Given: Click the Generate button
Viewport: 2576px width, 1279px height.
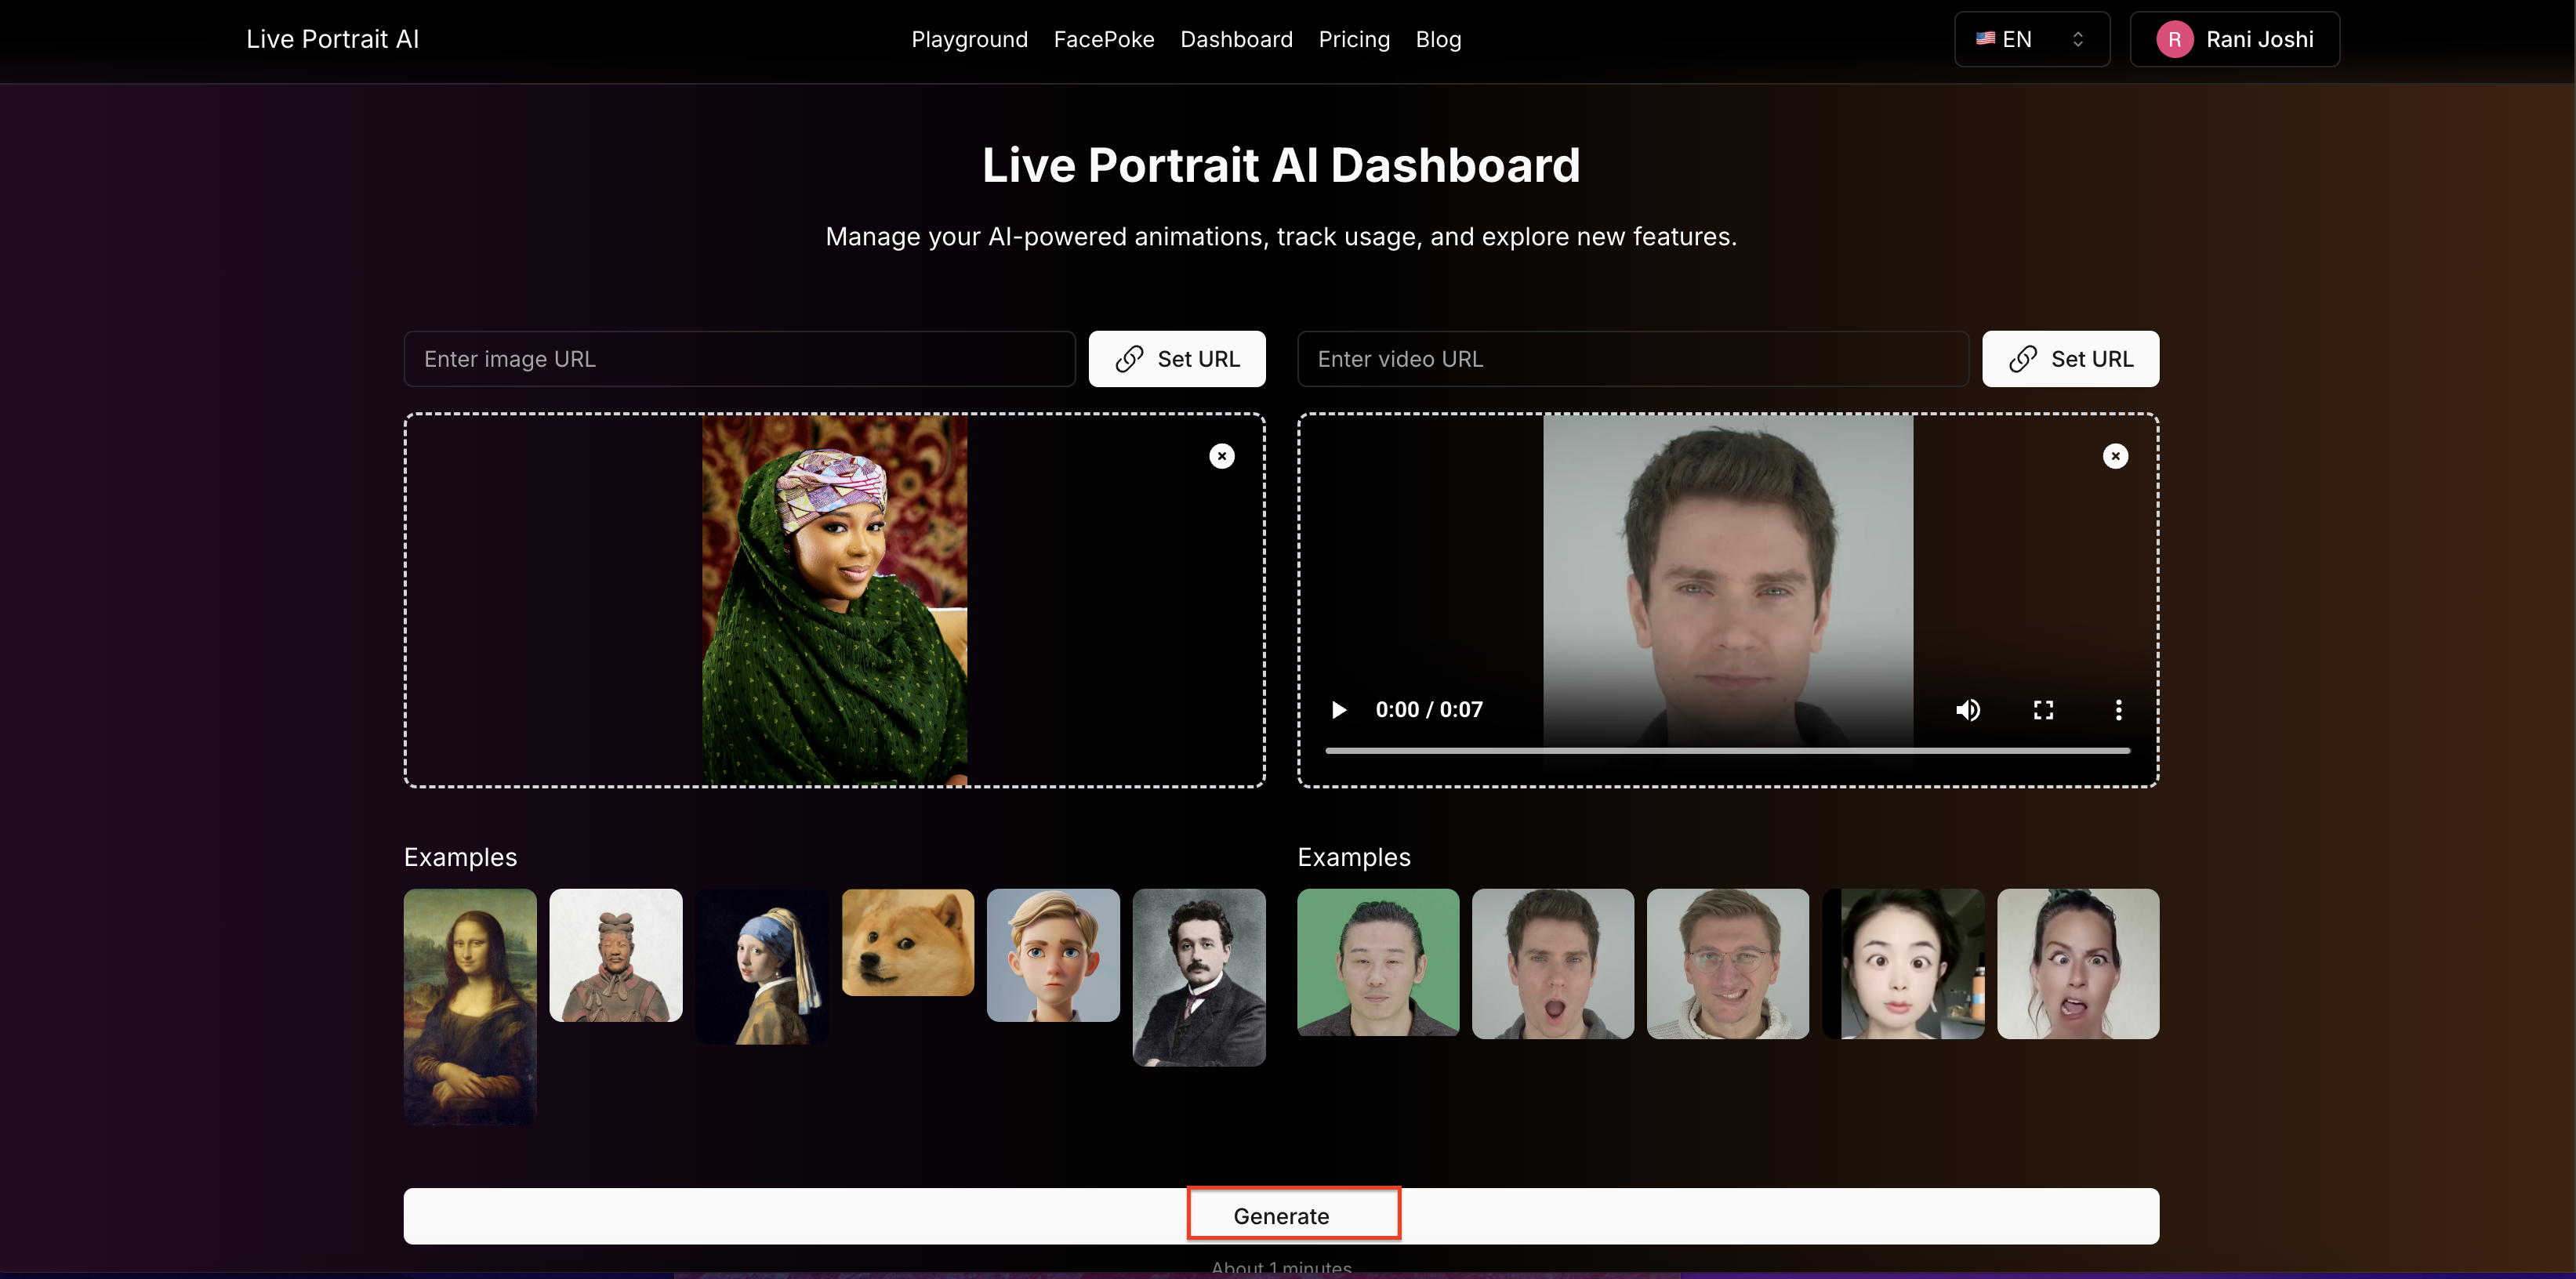Looking at the screenshot, I should click(x=1280, y=1216).
